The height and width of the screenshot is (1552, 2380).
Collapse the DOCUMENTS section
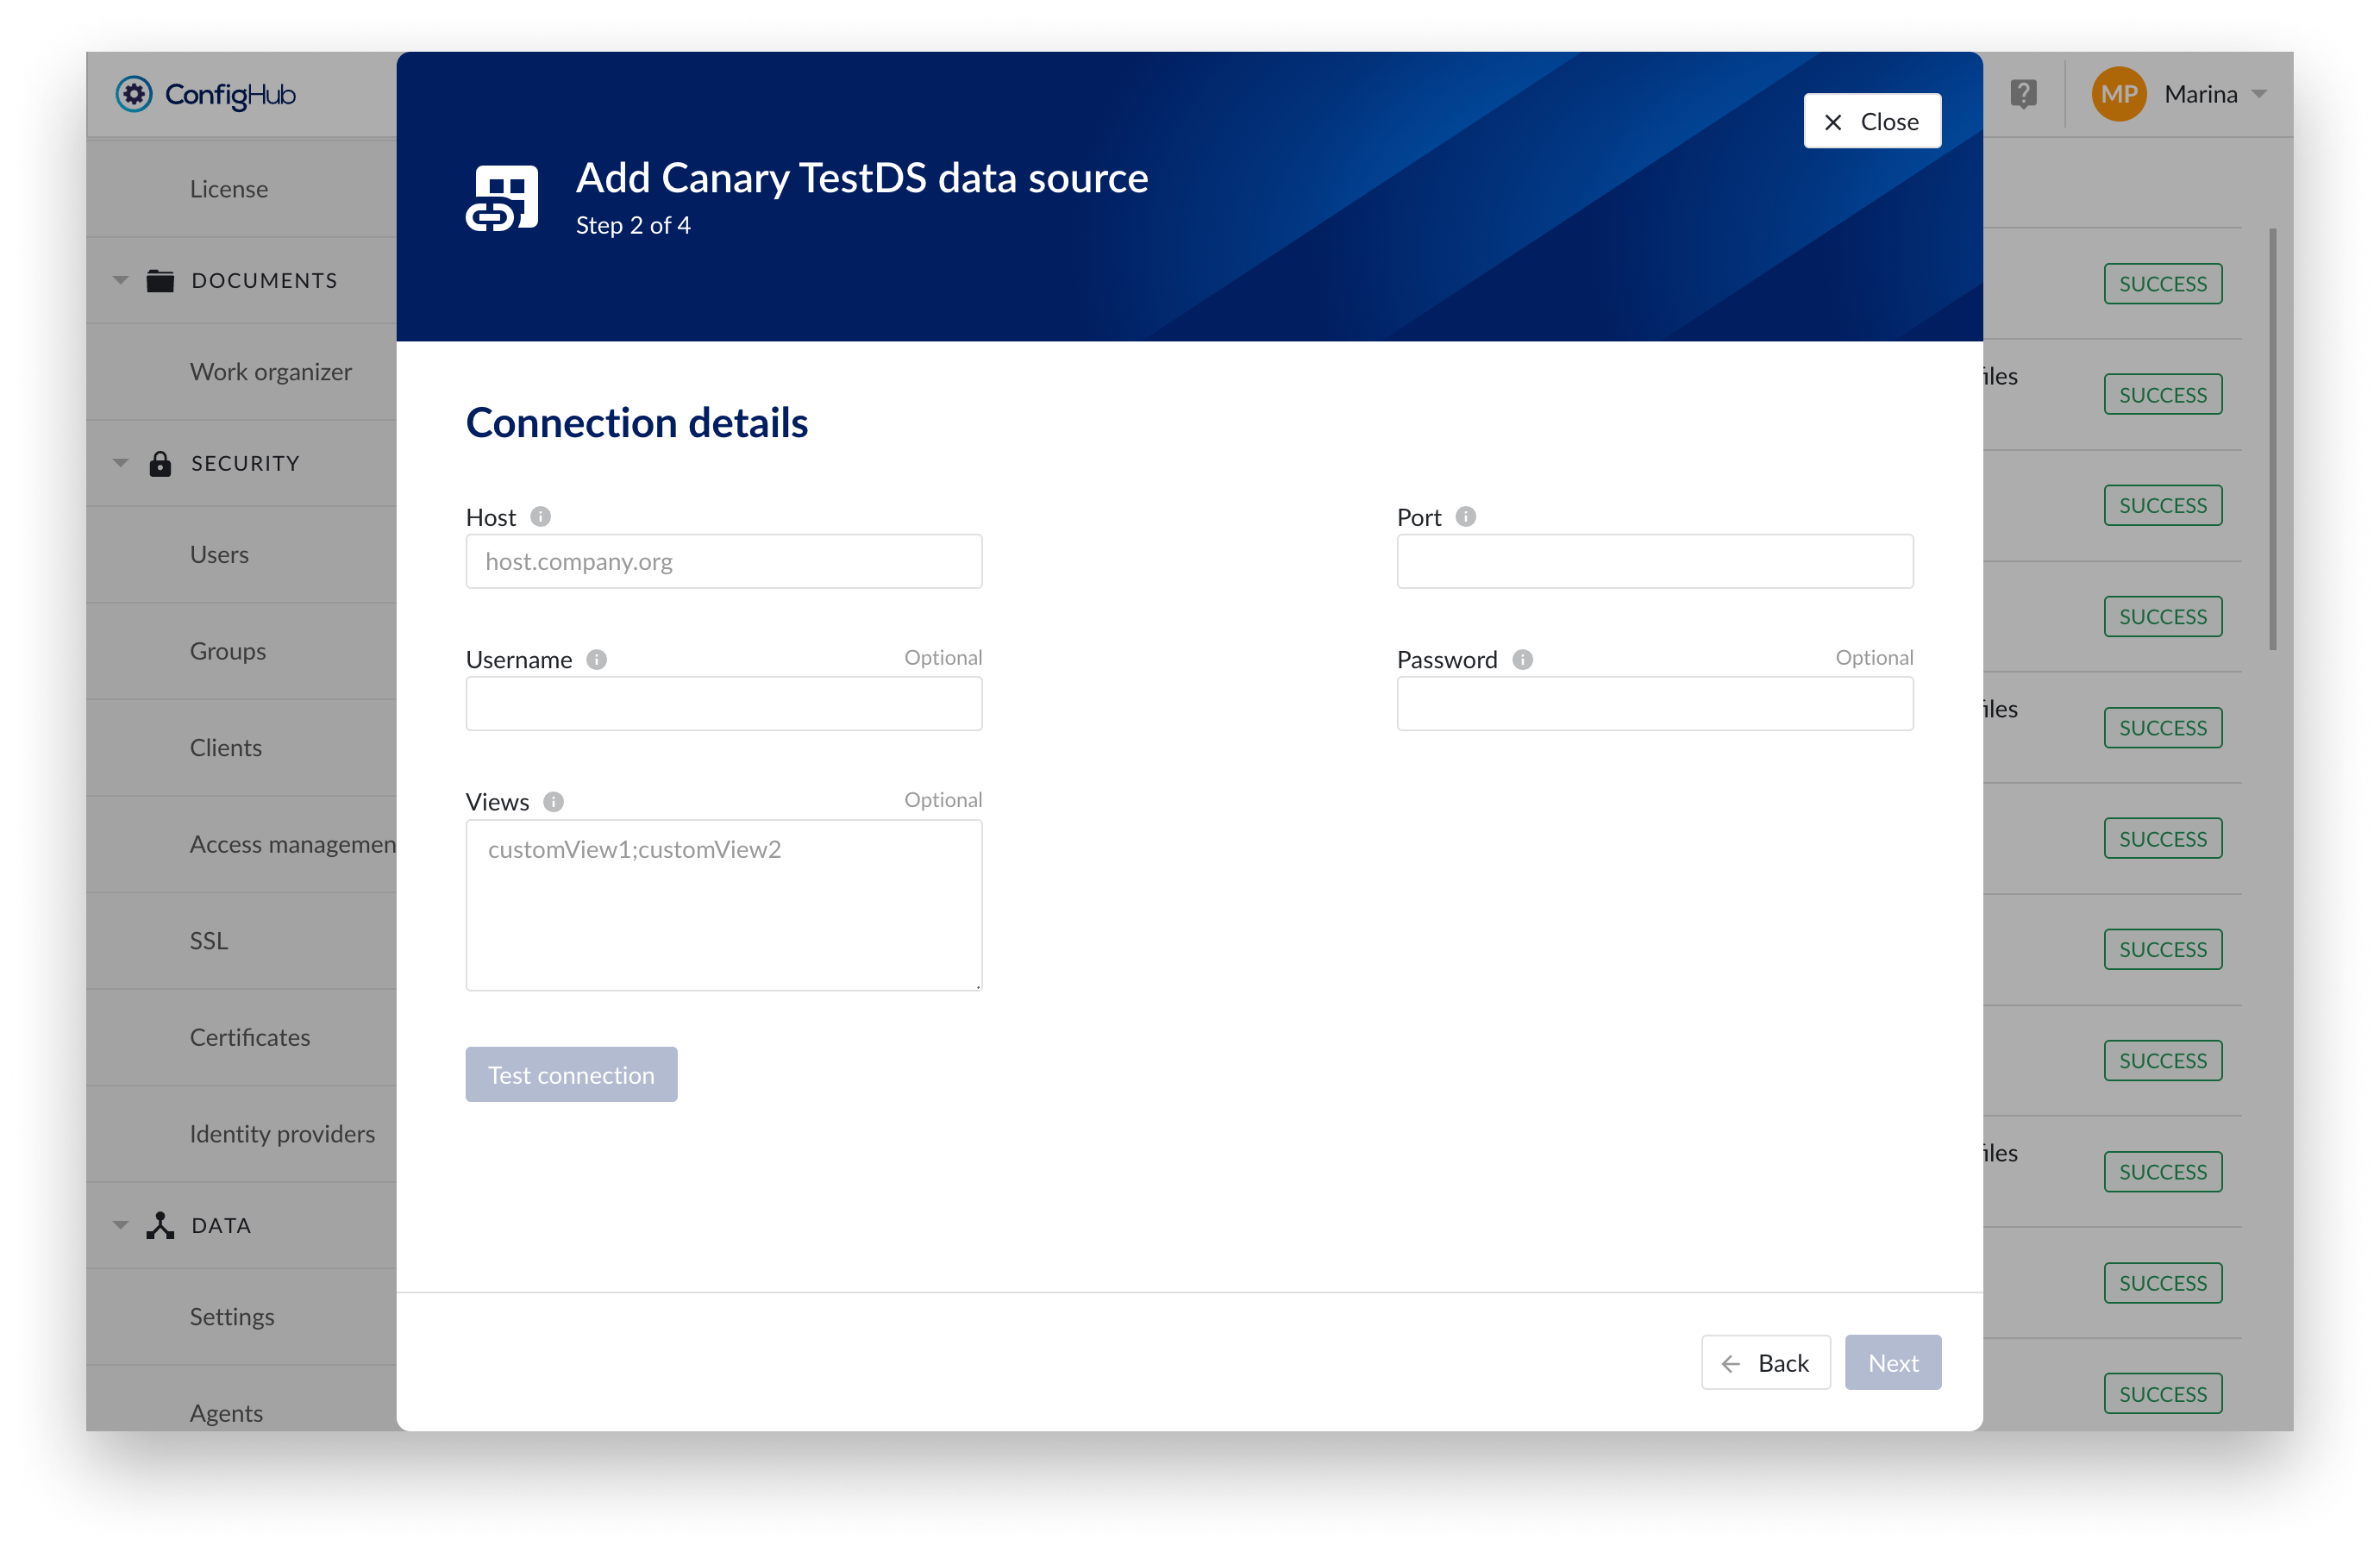coord(120,280)
